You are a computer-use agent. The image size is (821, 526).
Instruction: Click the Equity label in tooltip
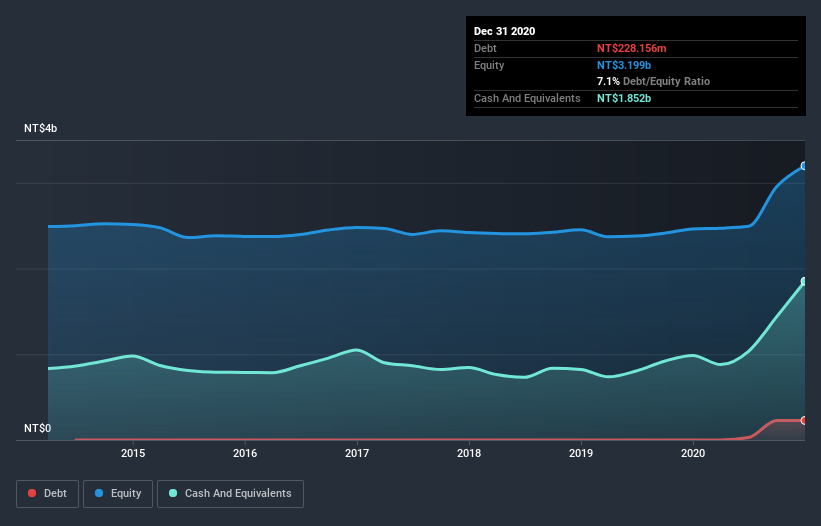489,65
